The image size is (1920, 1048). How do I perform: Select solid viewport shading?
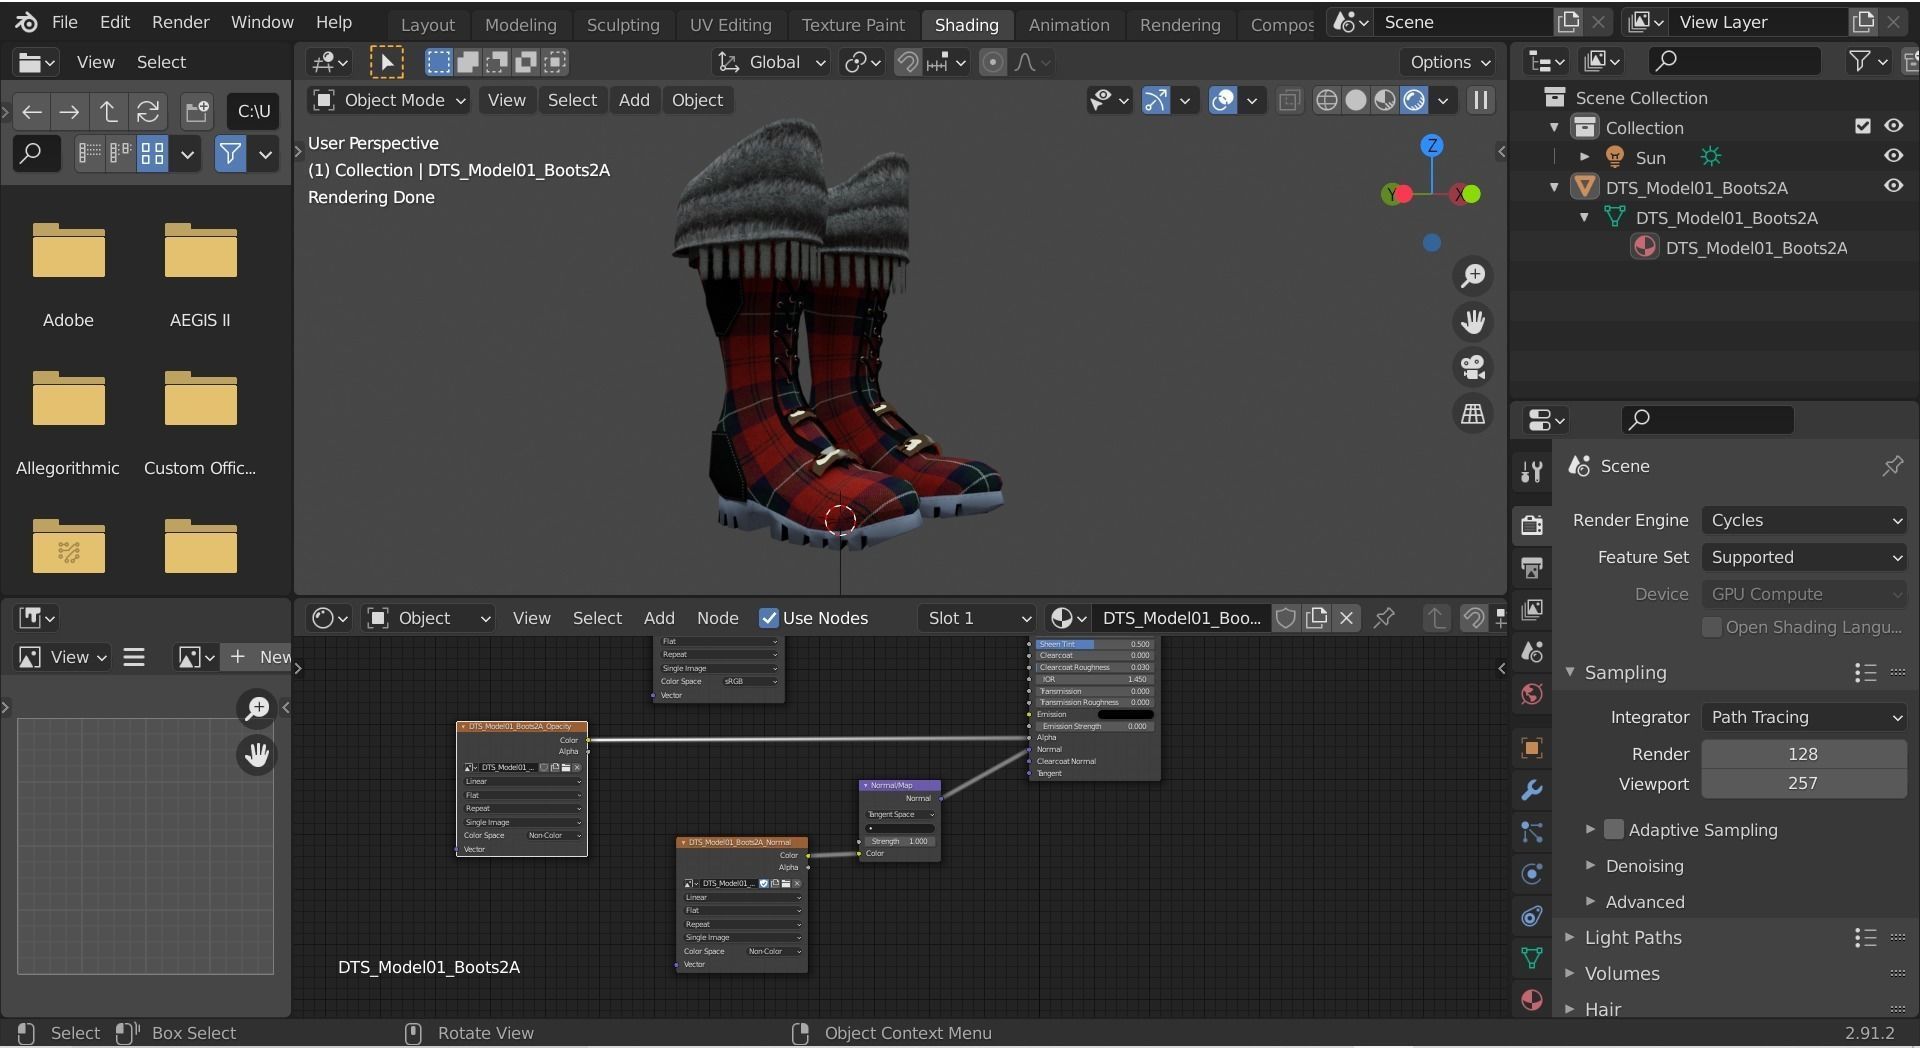(1355, 100)
